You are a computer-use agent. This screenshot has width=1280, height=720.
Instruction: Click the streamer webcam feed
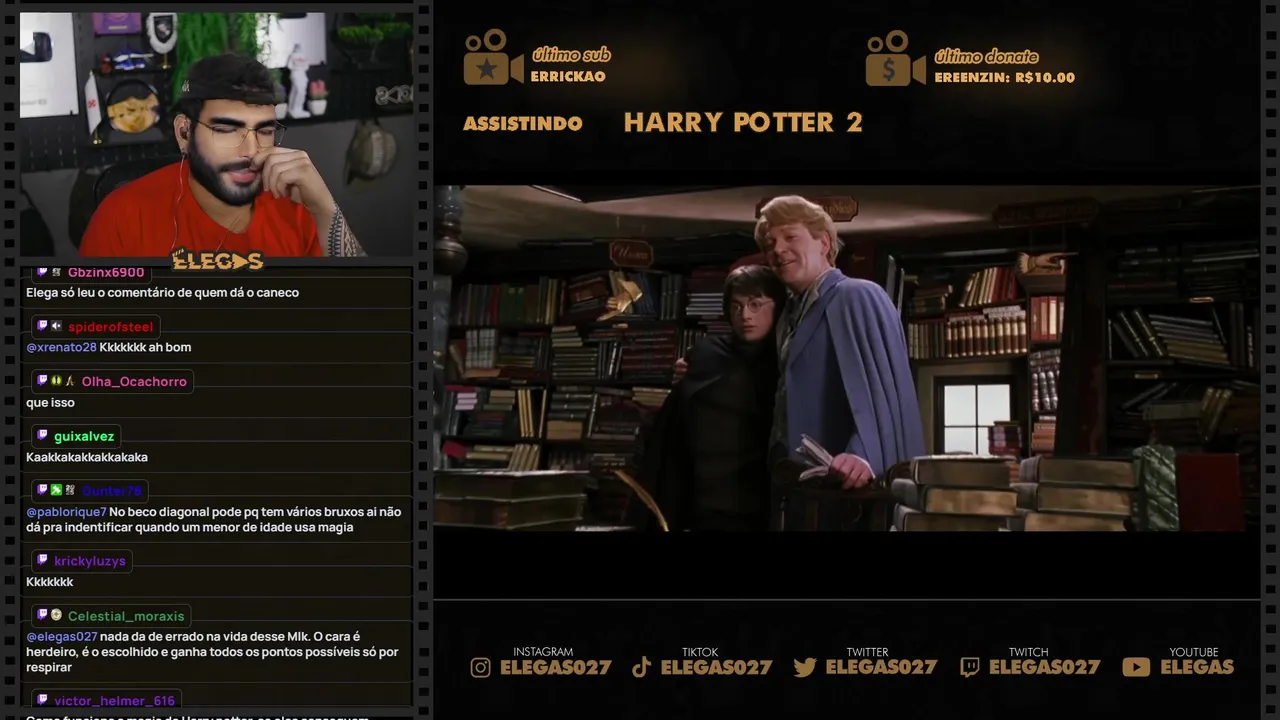click(x=216, y=134)
